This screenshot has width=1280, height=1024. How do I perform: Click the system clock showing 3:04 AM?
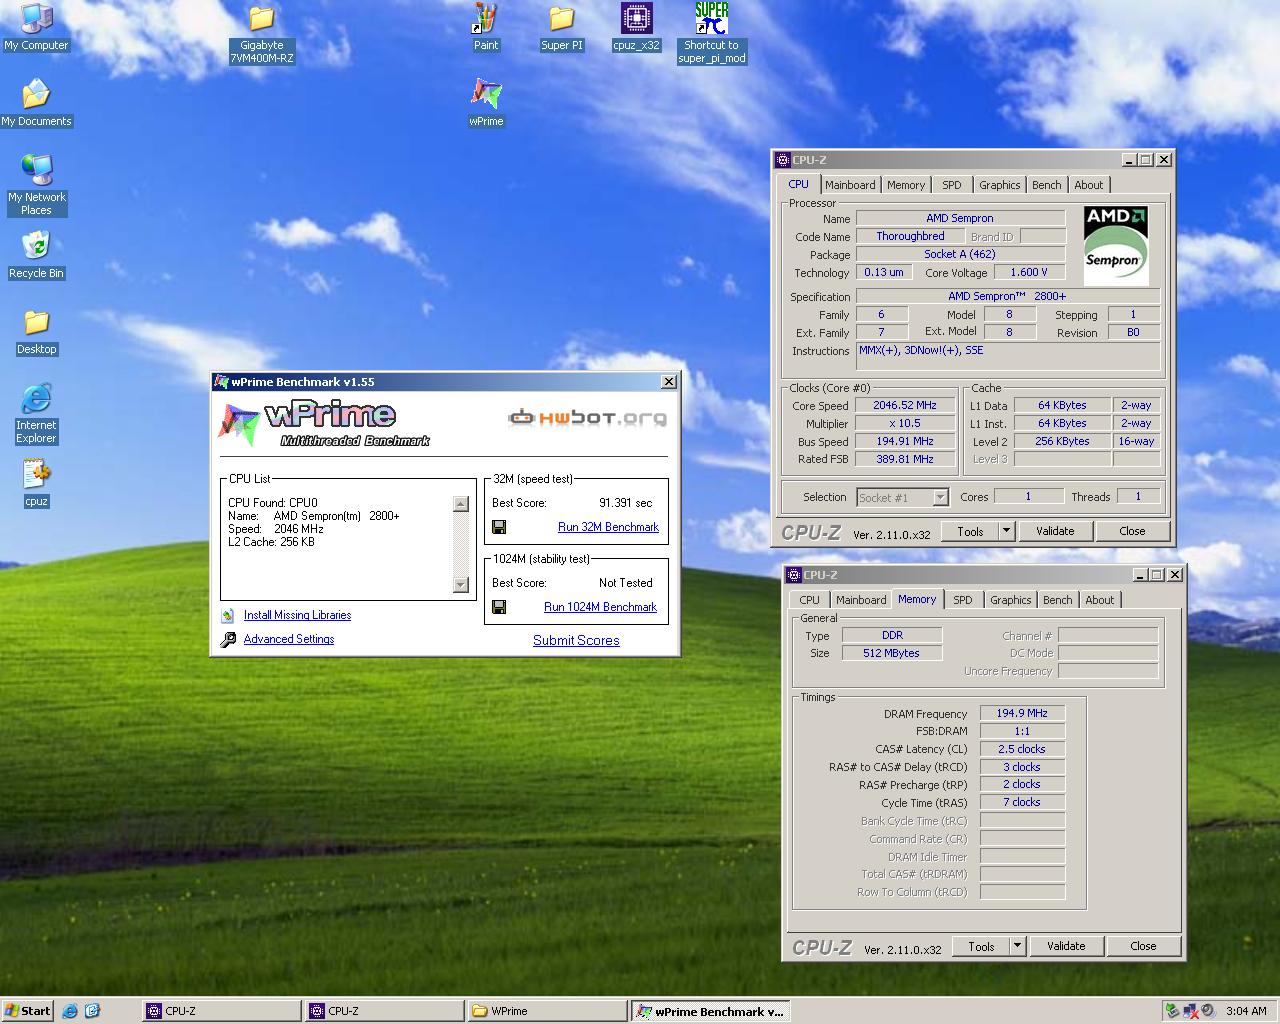[1246, 1011]
